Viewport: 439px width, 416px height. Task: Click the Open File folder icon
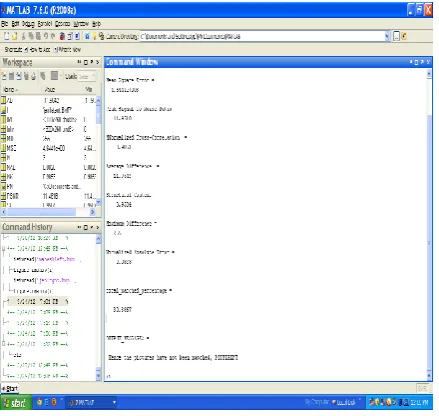click(x=14, y=36)
